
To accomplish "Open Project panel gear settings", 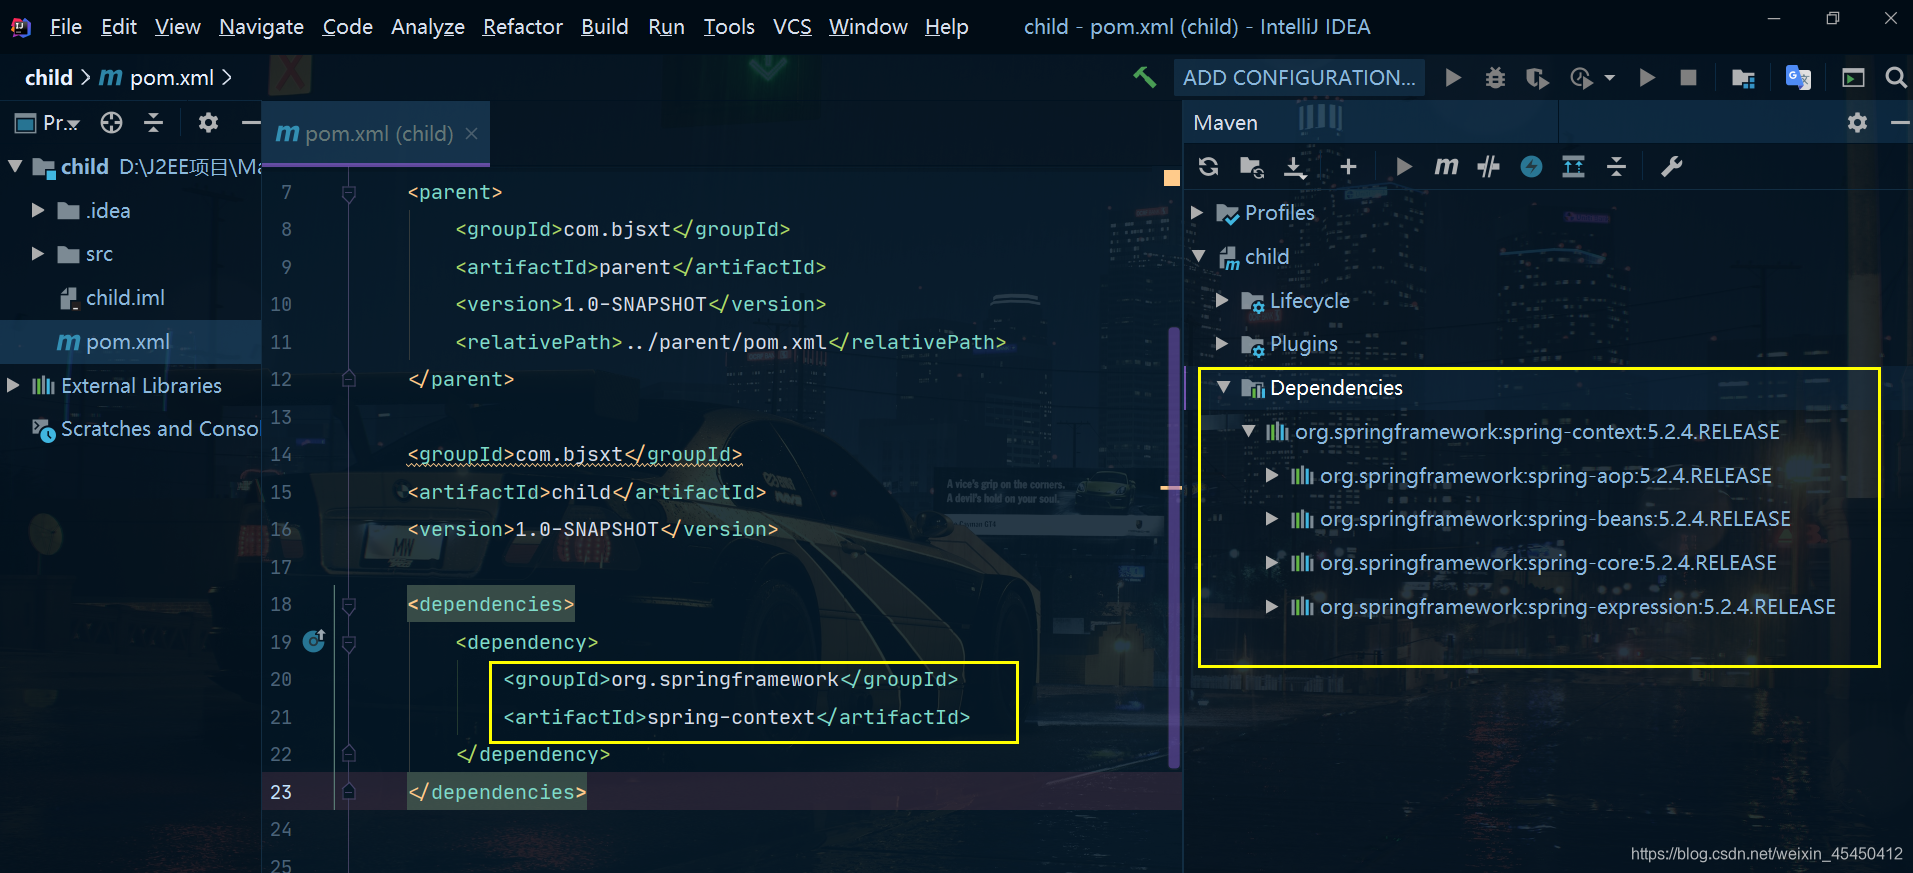I will [208, 122].
